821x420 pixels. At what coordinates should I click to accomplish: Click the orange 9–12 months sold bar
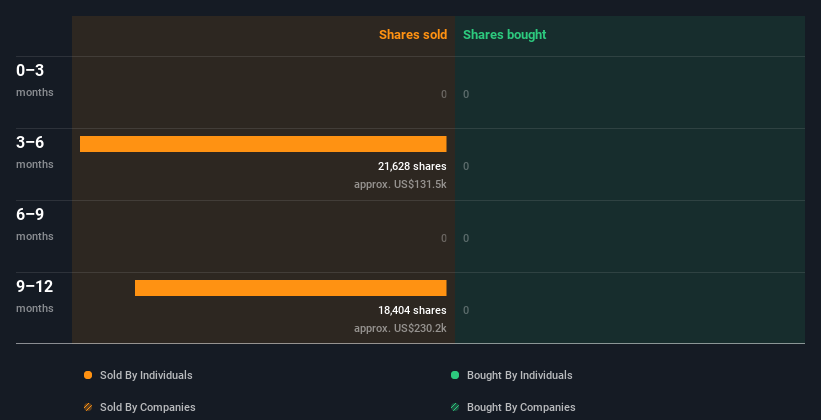290,288
